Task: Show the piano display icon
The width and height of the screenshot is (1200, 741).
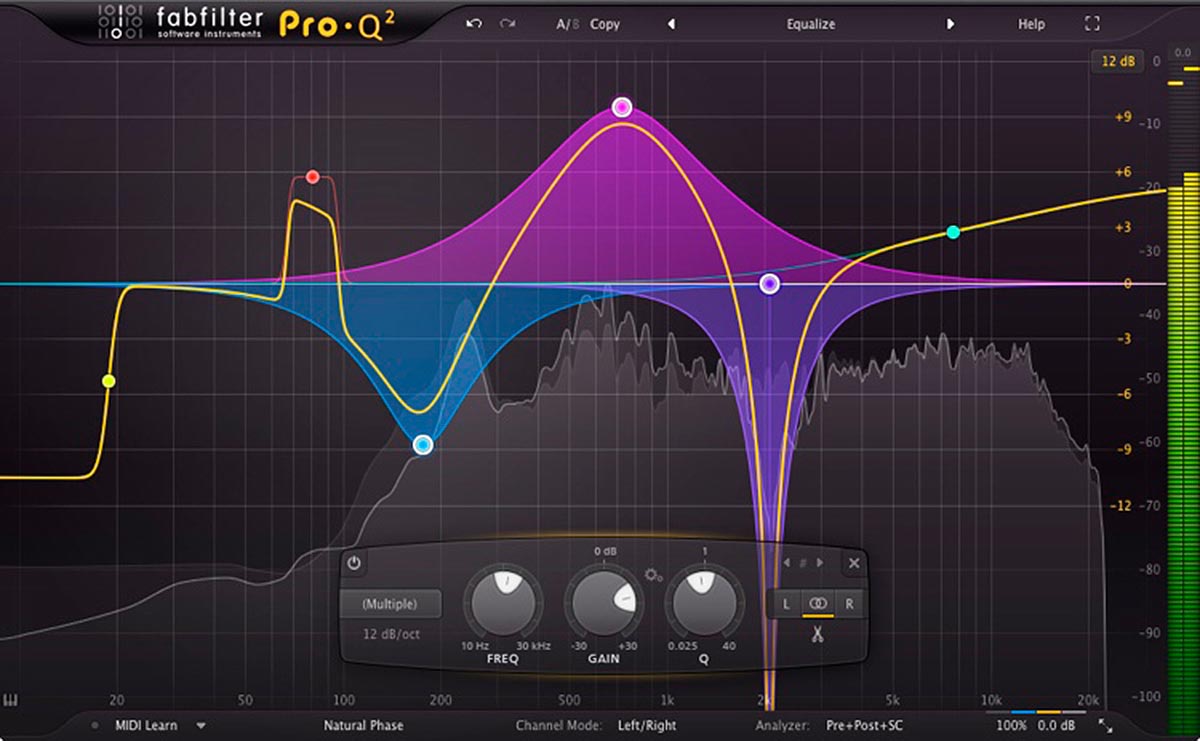Action: pos(12,699)
